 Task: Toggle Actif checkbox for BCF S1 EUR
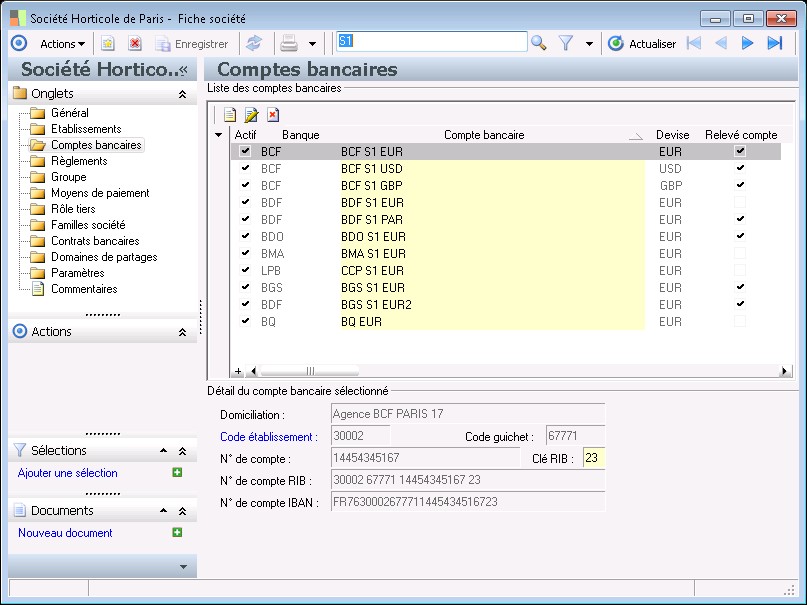(245, 152)
